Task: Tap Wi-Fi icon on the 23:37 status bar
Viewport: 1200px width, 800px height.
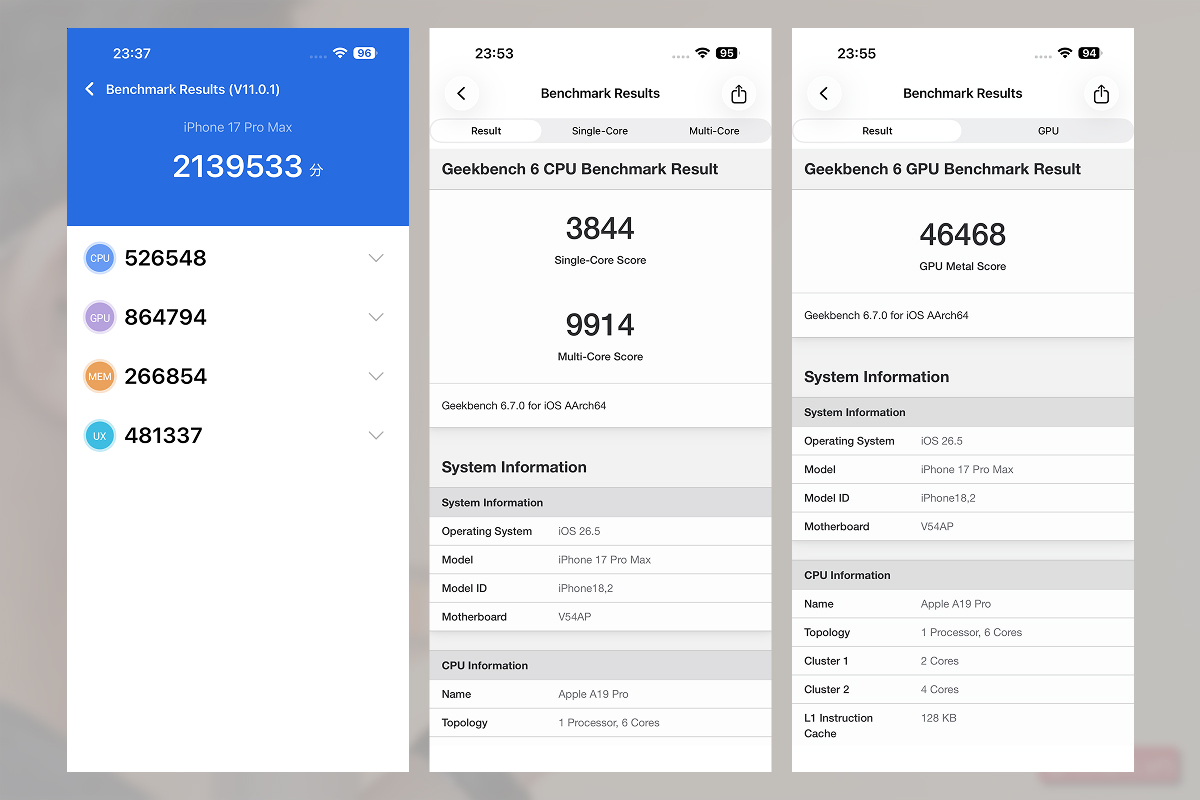Action: click(x=340, y=53)
